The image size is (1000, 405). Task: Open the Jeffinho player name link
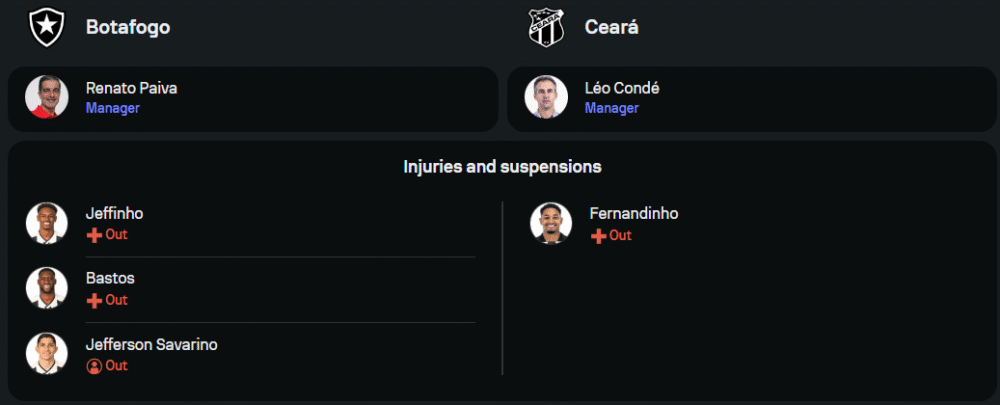(x=115, y=214)
